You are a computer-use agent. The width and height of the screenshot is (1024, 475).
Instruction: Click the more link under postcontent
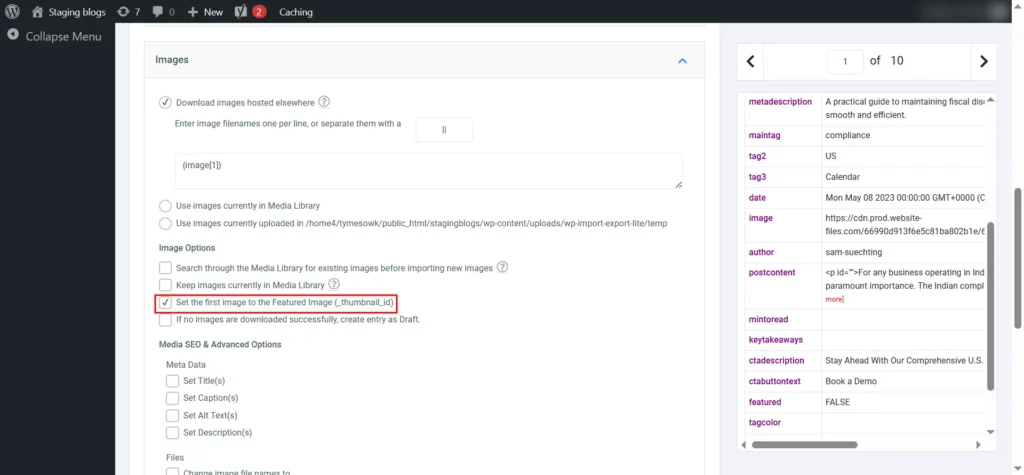pyautogui.click(x=834, y=299)
